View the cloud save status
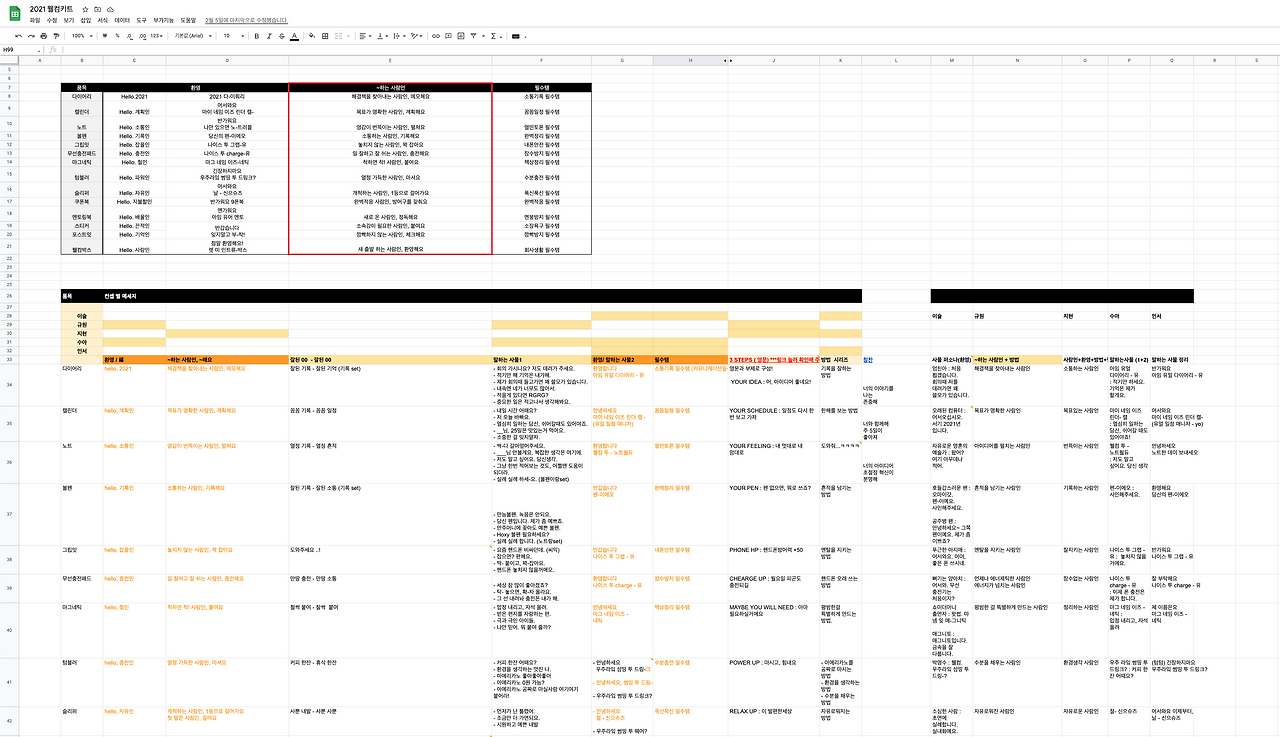Screen dimensions: 1280x737 coord(110,9)
